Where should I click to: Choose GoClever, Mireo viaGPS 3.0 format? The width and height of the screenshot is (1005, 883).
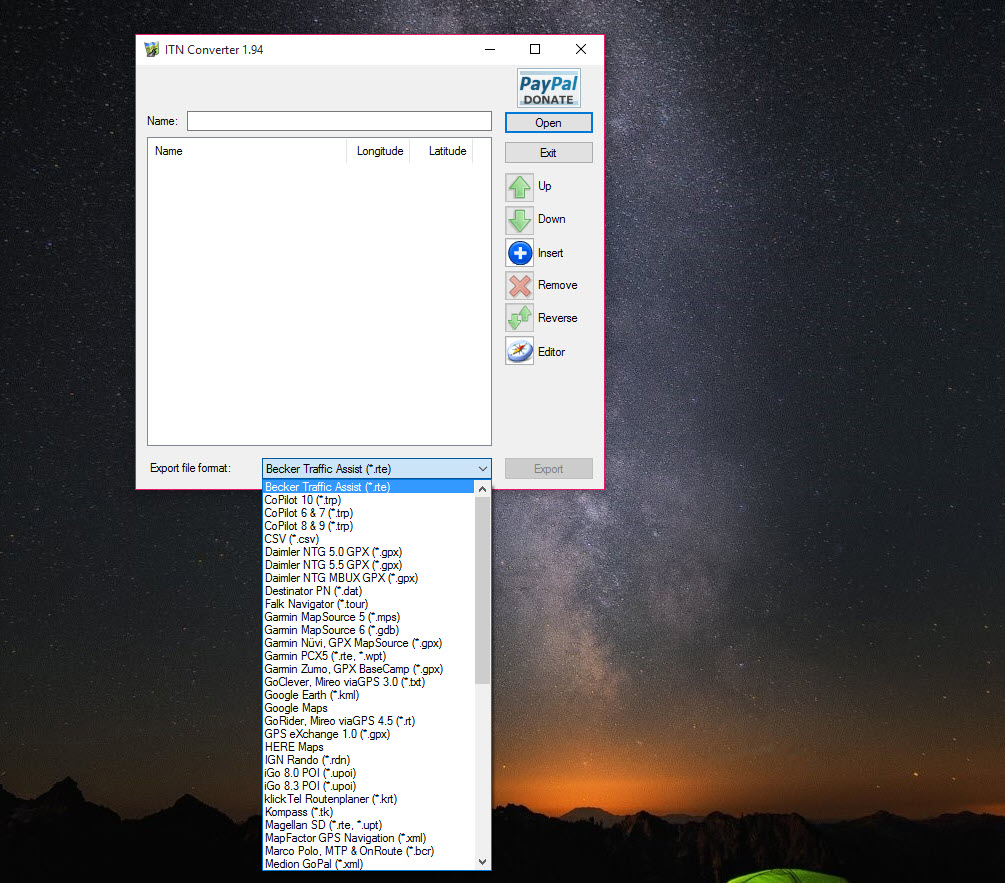click(x=369, y=682)
